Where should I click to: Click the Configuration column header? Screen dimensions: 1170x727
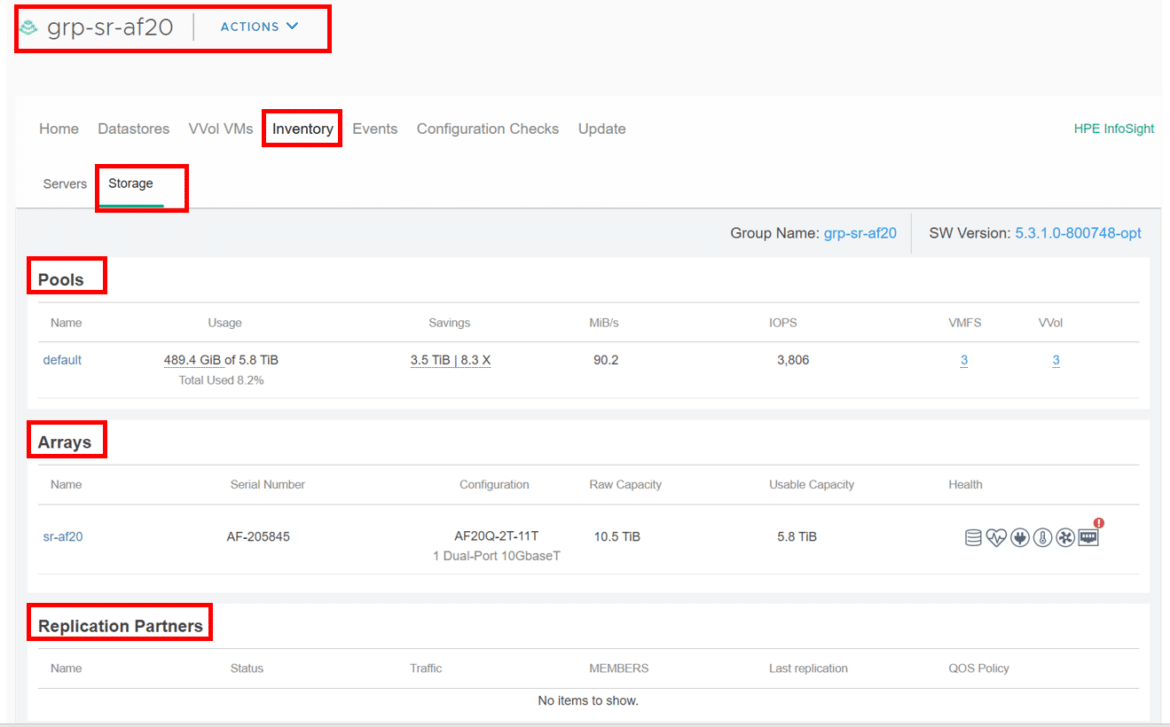coord(494,484)
